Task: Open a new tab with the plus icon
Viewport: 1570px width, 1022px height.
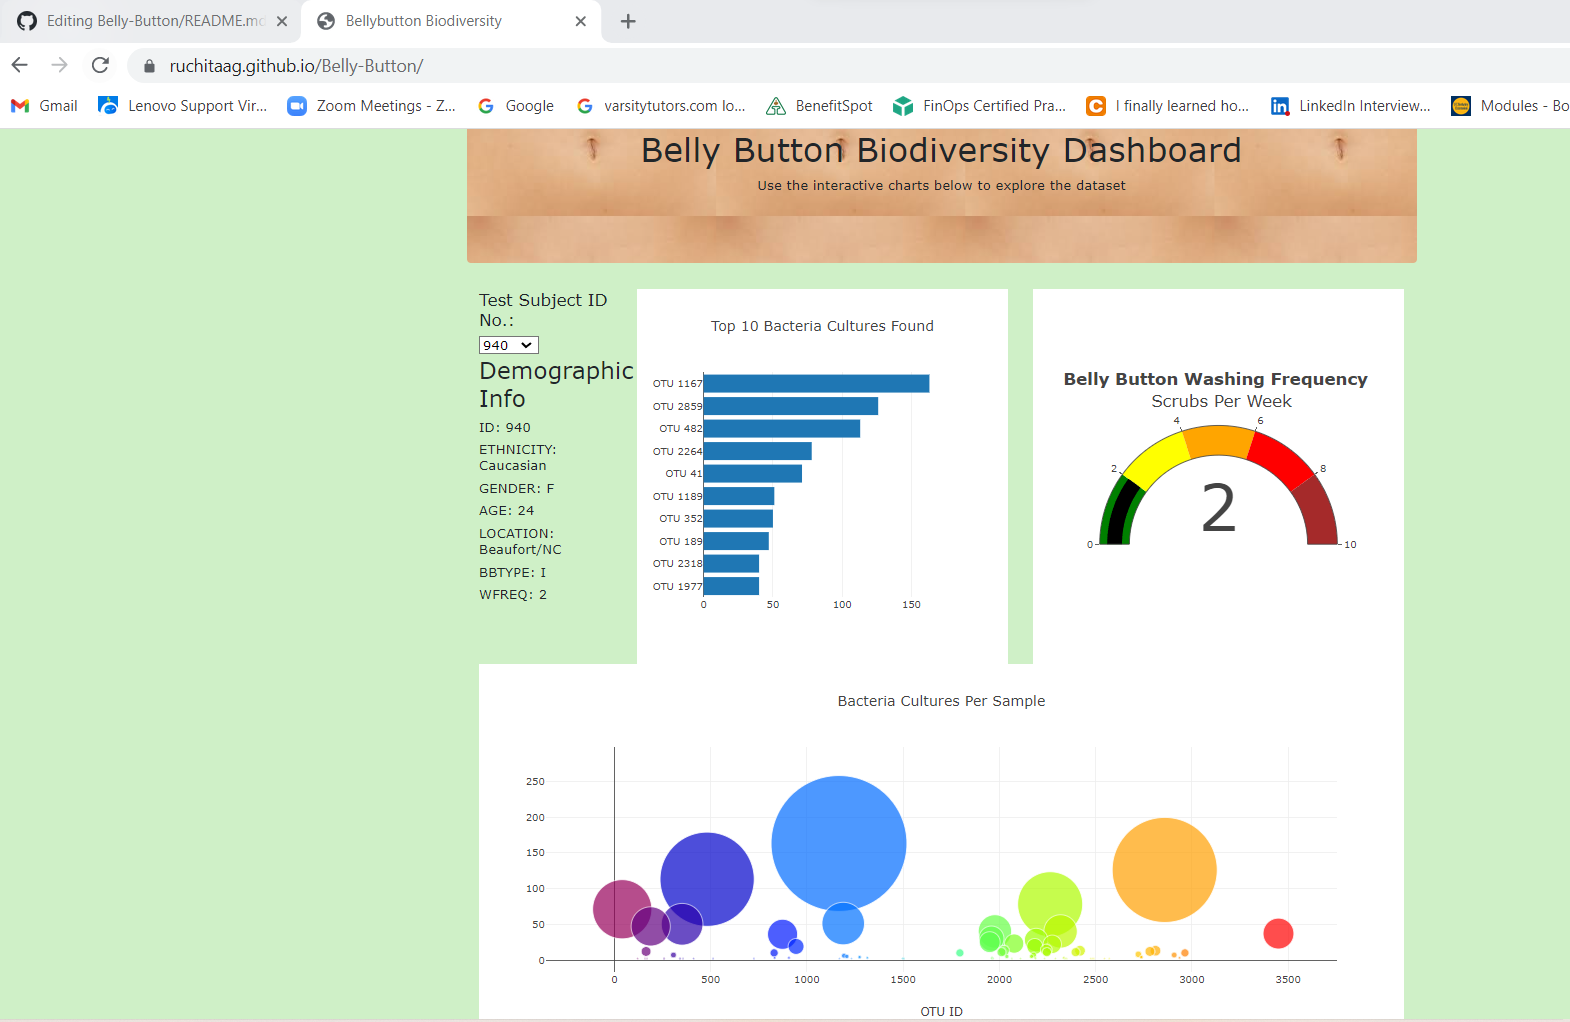Action: coord(628,21)
